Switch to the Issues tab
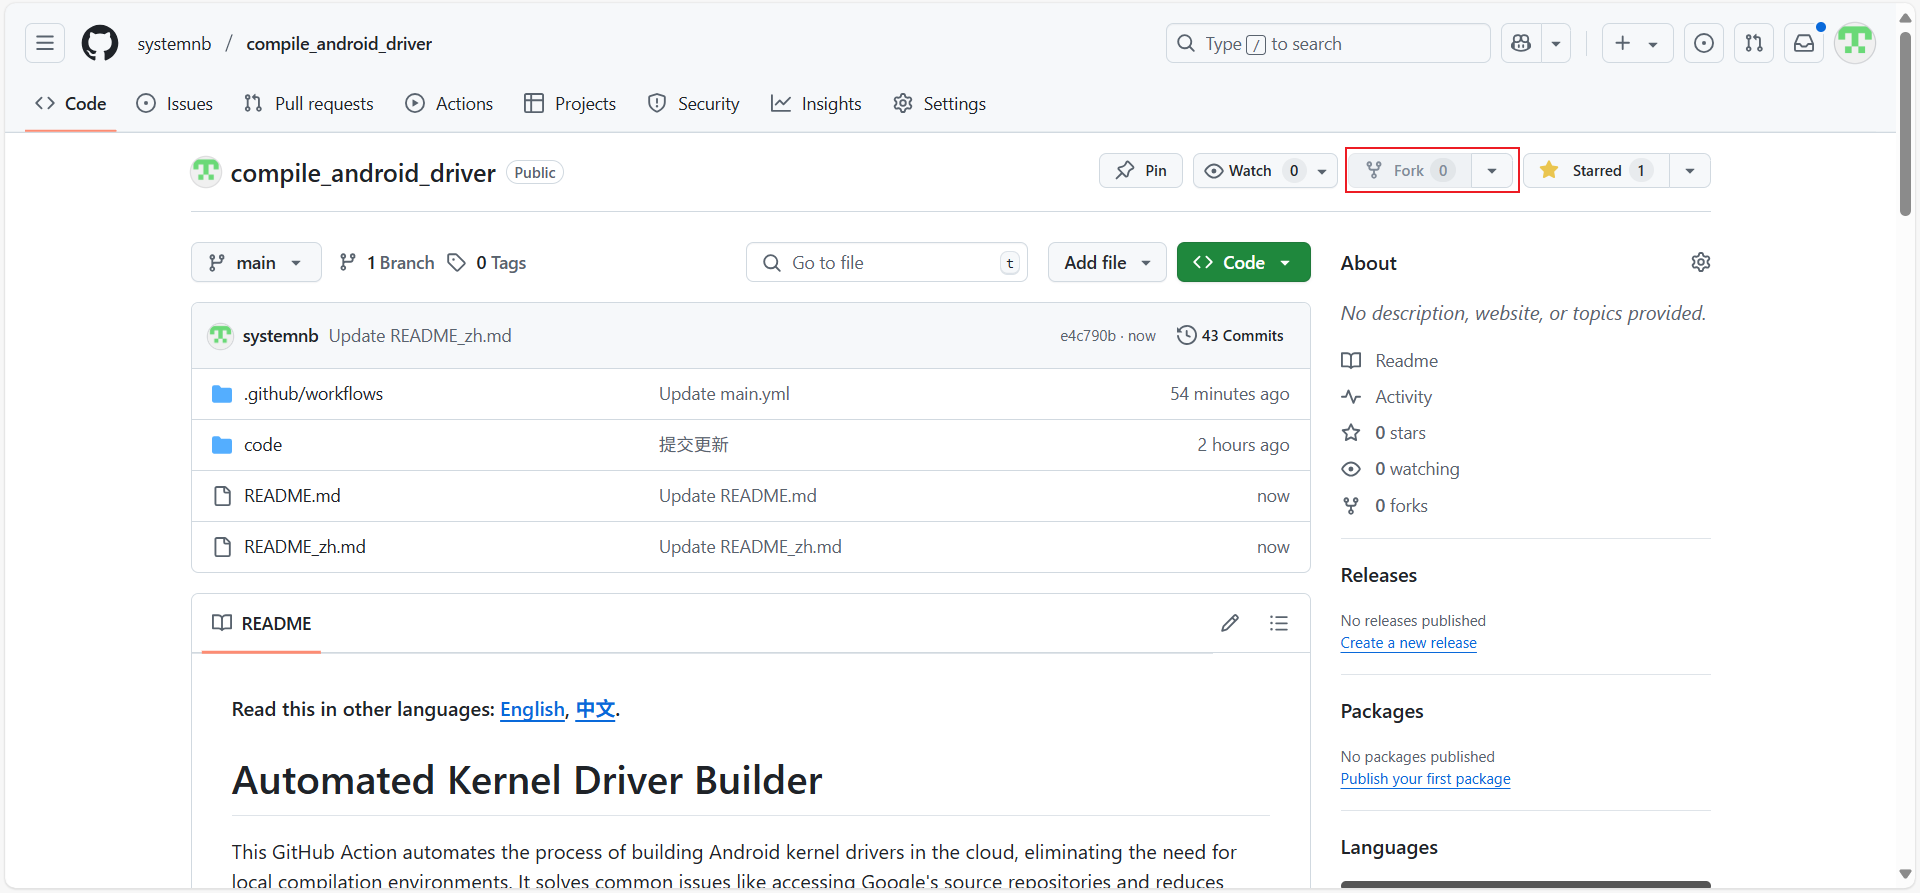The height and width of the screenshot is (893, 1920). click(x=175, y=103)
